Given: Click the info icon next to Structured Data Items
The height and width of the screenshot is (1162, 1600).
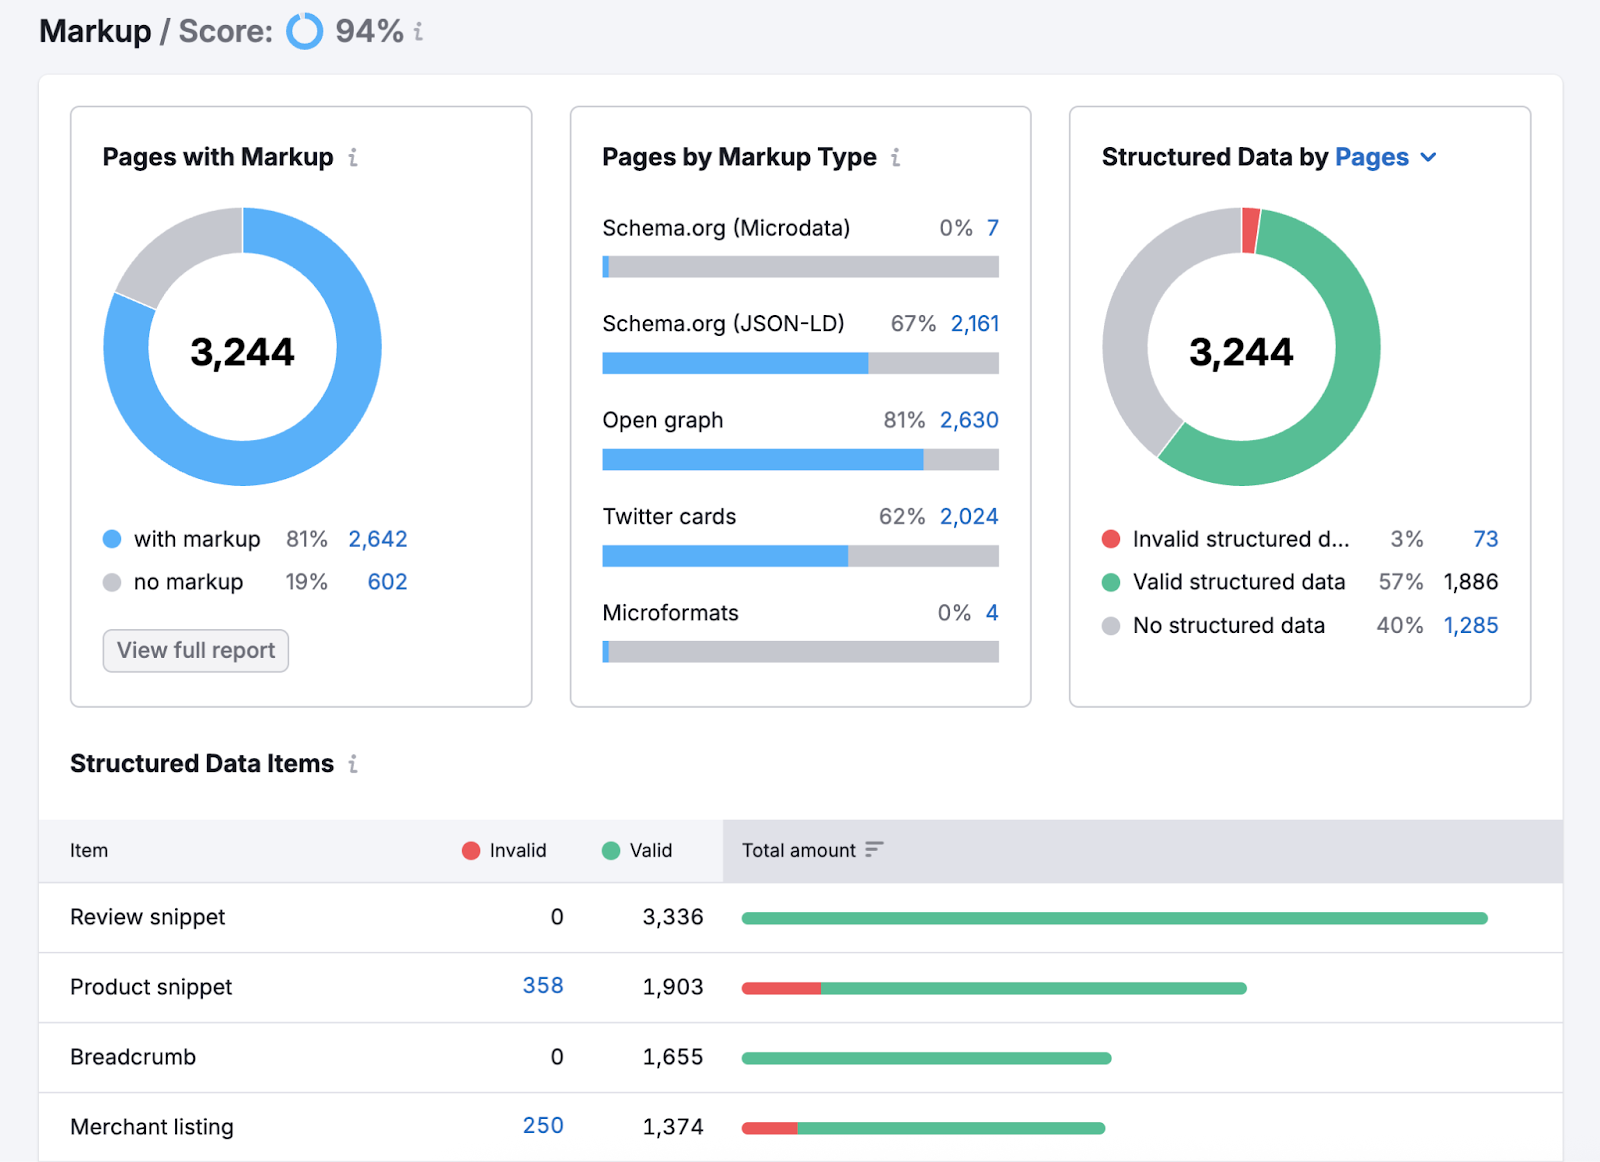Looking at the screenshot, I should 352,764.
